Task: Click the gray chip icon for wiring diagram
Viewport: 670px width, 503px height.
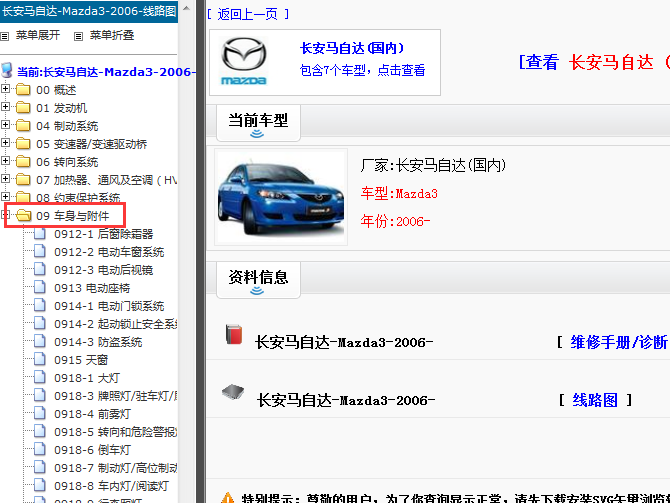Action: (233, 391)
